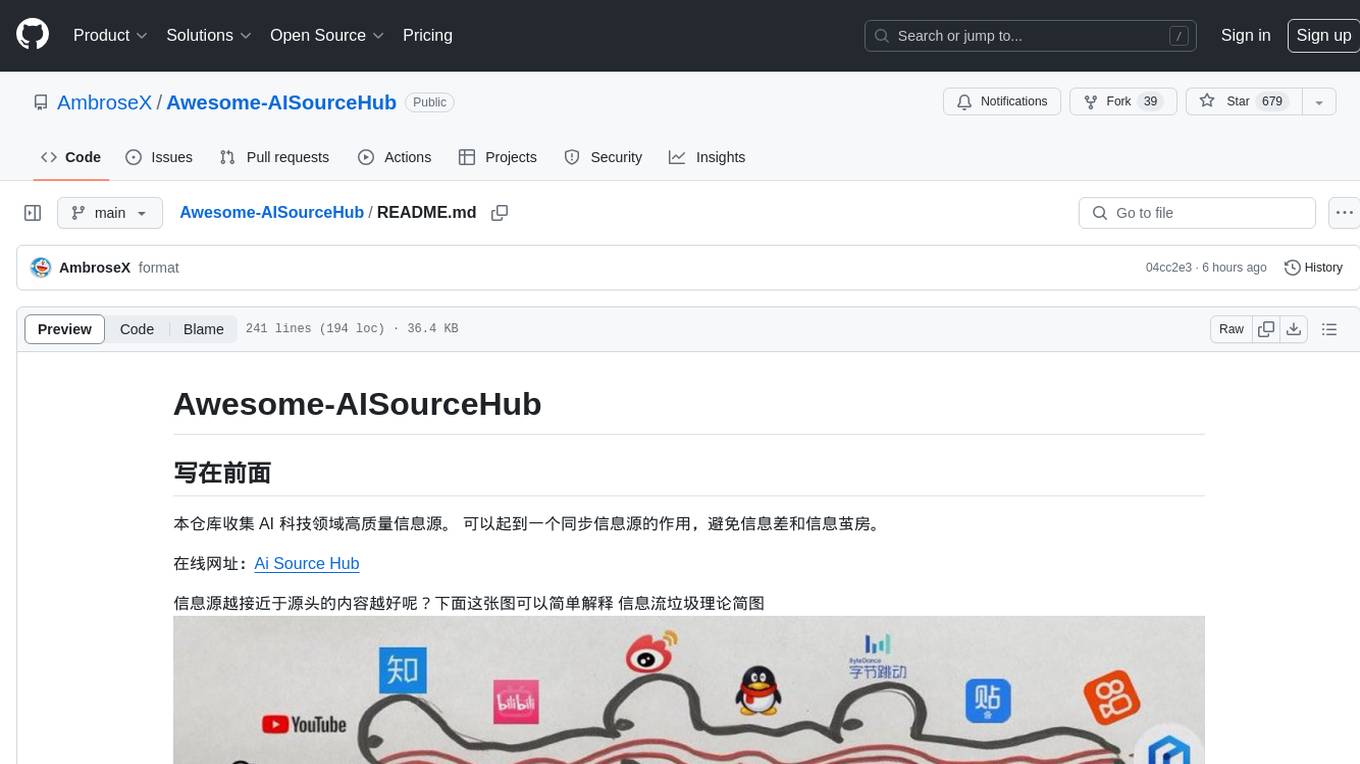Select the Blame view
This screenshot has width=1360, height=764.
coord(204,329)
